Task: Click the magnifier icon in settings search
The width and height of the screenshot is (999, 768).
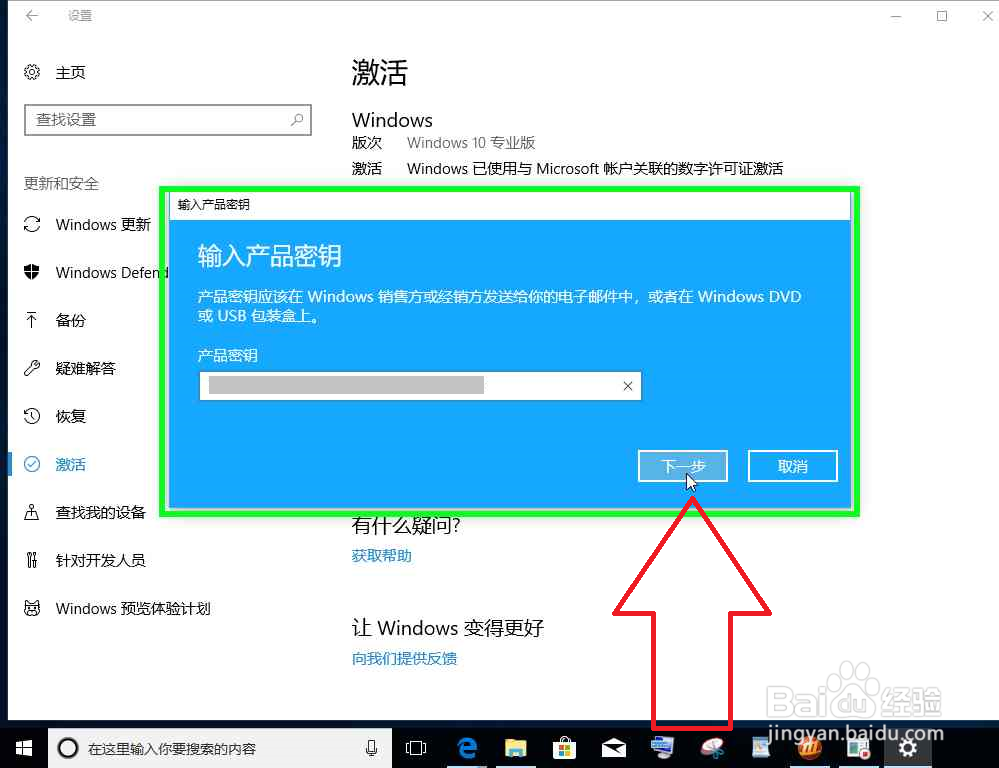Action: 297,119
